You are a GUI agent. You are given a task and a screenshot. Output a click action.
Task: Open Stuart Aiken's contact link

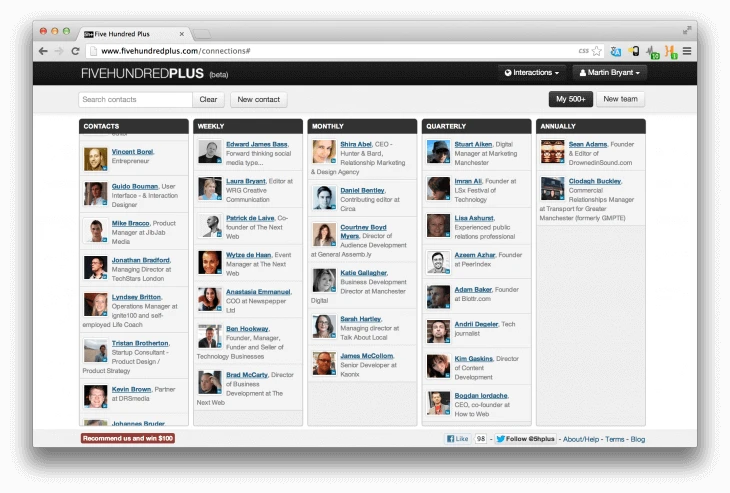pyautogui.click(x=473, y=144)
